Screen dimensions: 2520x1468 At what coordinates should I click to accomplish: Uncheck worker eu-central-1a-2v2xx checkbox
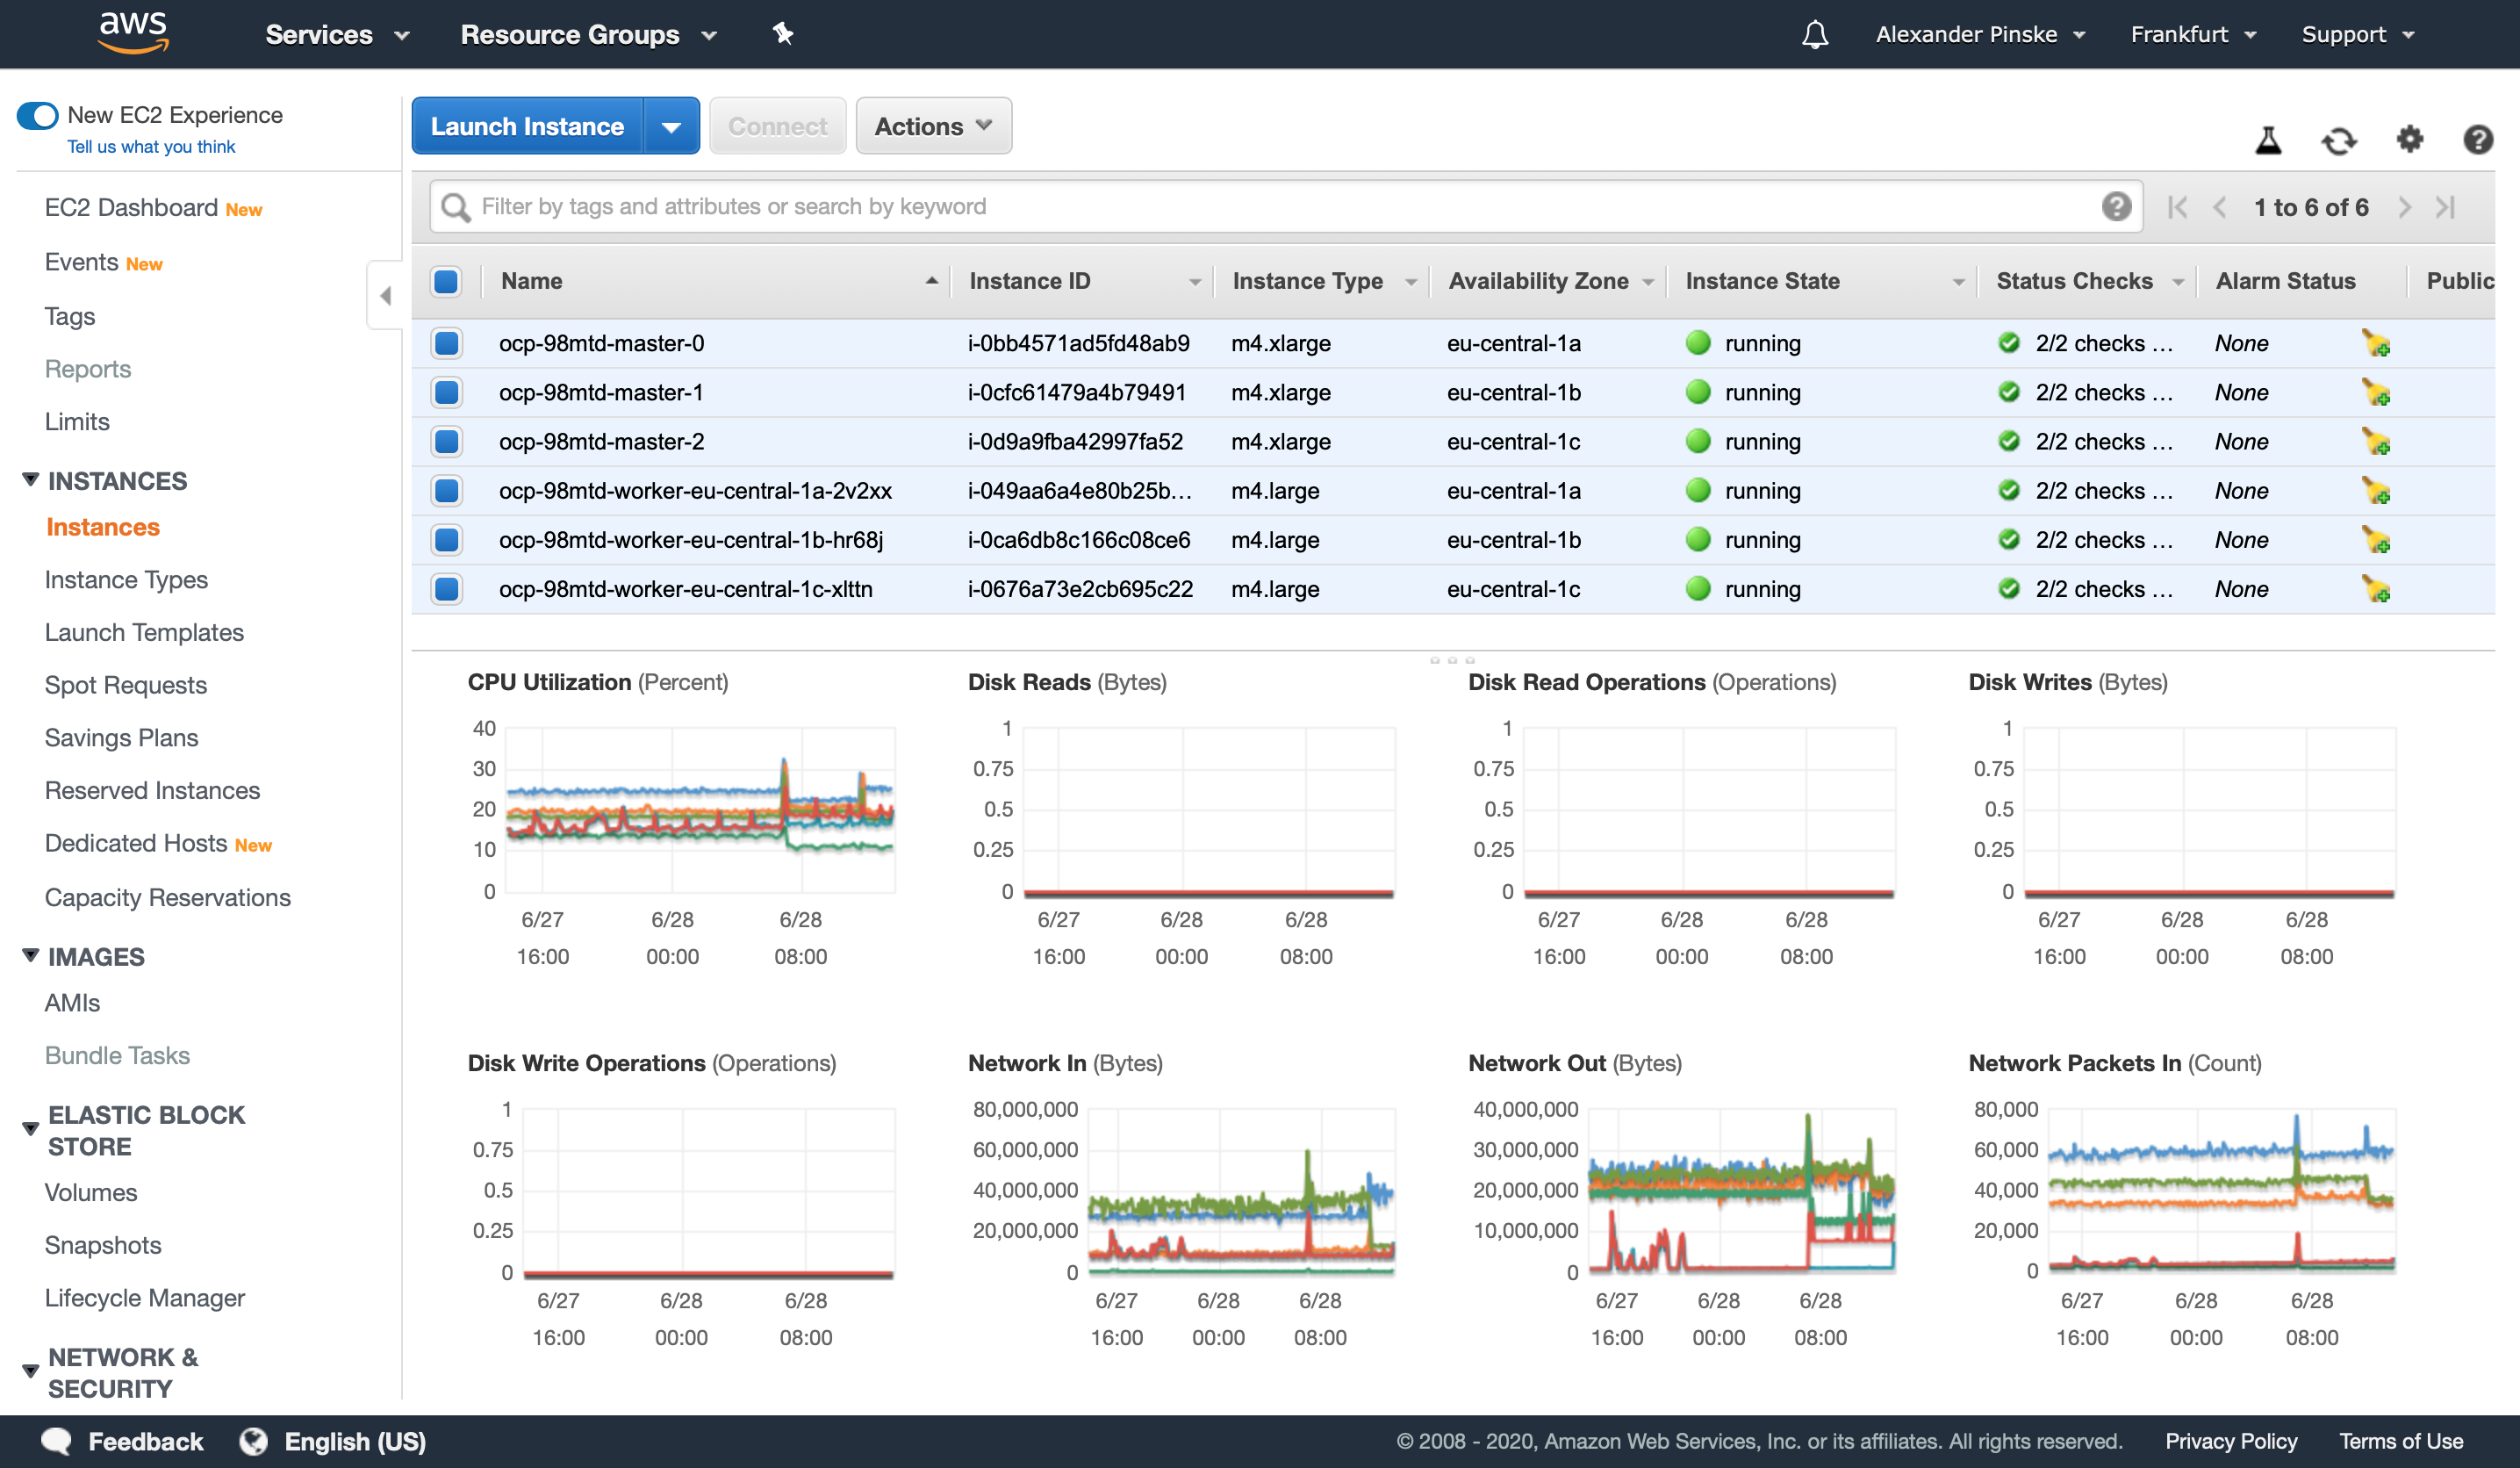[x=446, y=490]
